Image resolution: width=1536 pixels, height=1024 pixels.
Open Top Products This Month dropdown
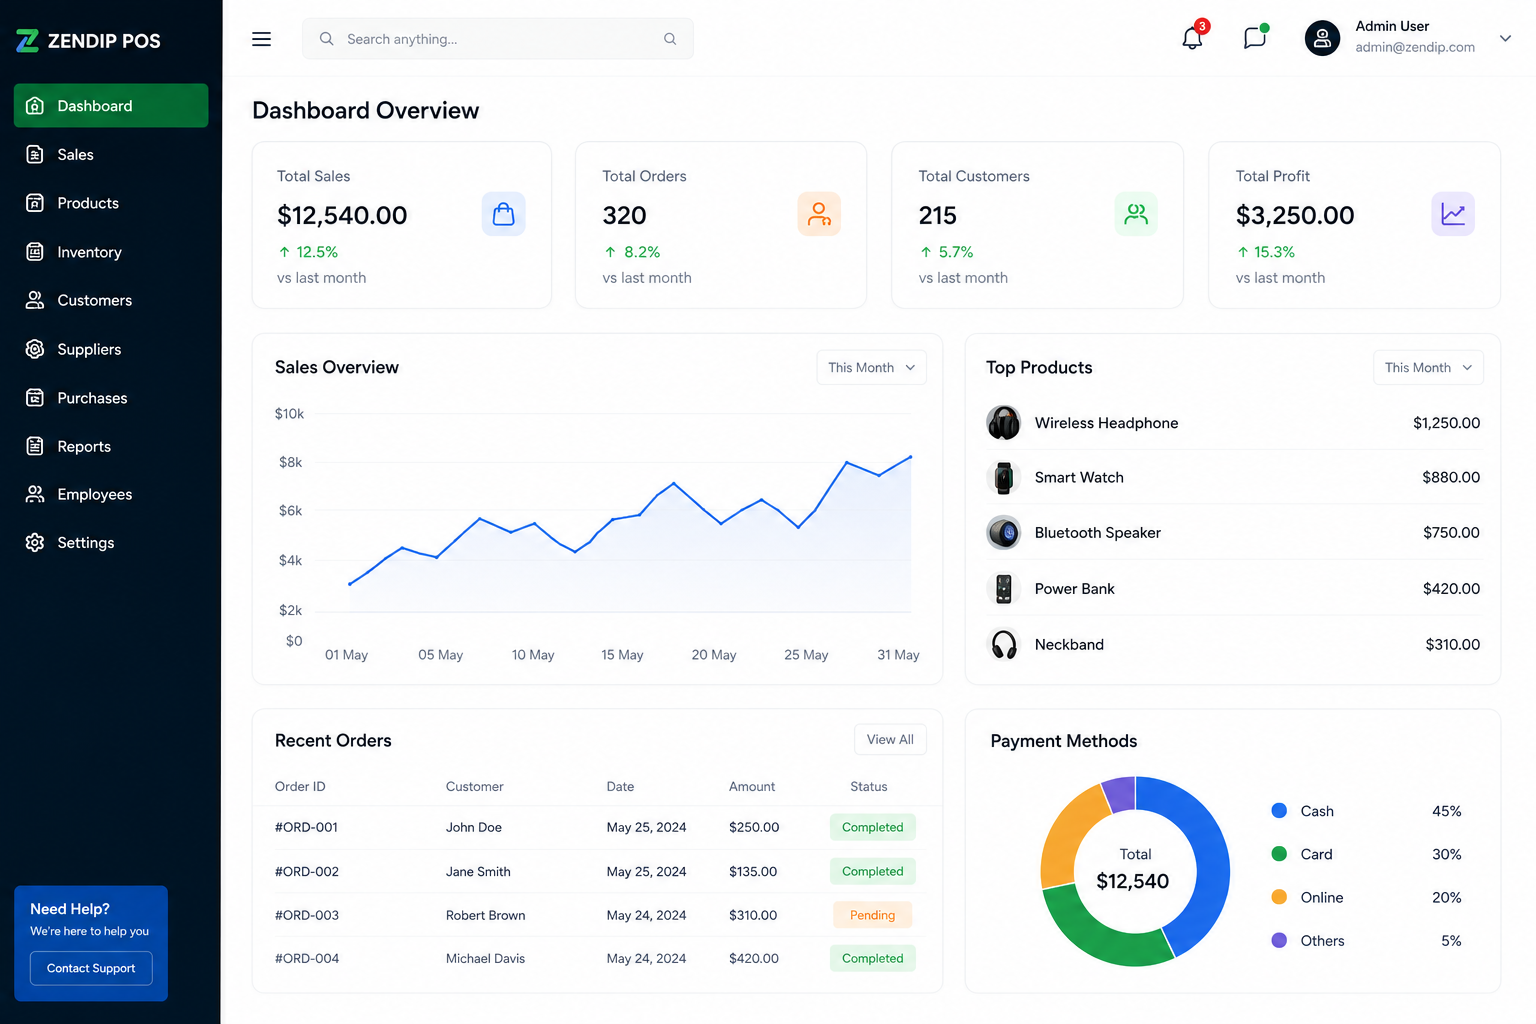tap(1428, 367)
